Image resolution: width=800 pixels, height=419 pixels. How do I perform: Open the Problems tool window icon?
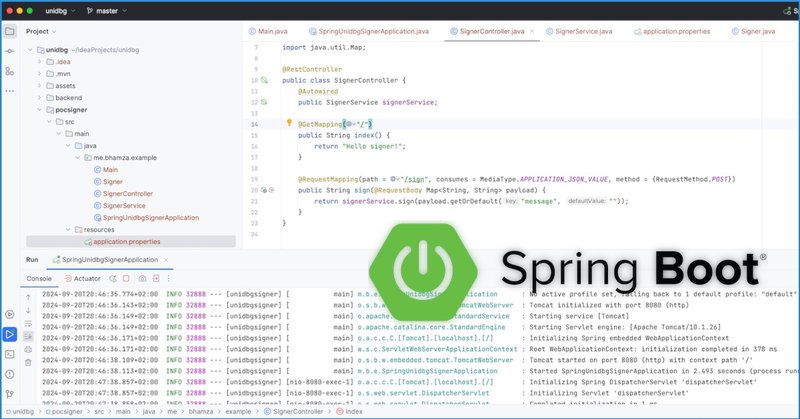coord(10,374)
